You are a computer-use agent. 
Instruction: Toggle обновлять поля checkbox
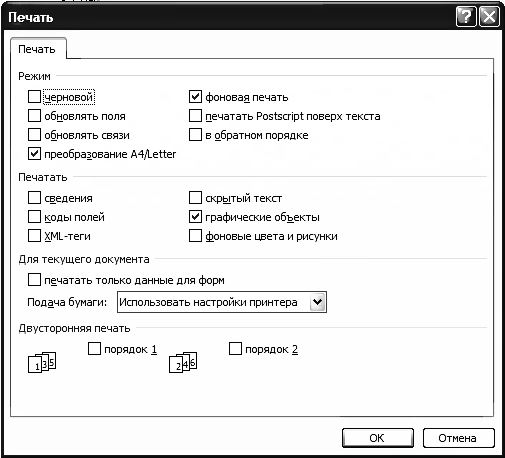pyautogui.click(x=34, y=116)
